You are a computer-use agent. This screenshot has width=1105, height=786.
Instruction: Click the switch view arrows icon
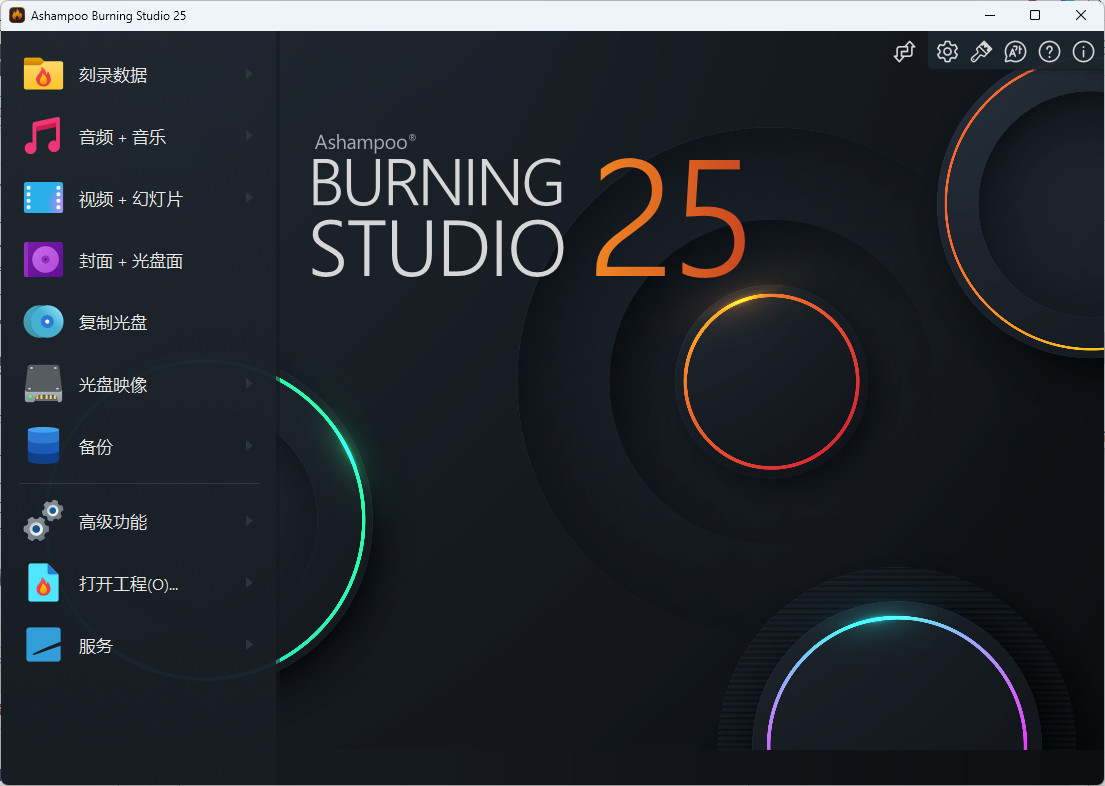point(904,51)
